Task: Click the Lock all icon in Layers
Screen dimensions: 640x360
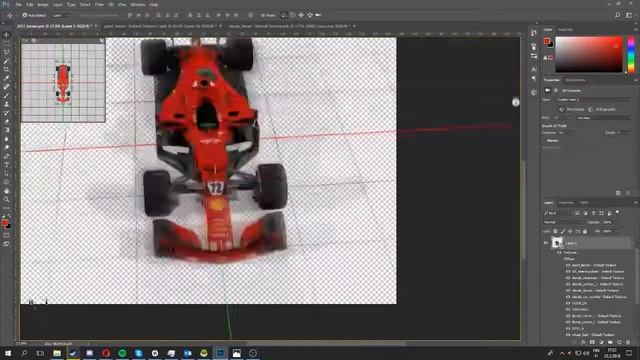Action: (x=585, y=231)
